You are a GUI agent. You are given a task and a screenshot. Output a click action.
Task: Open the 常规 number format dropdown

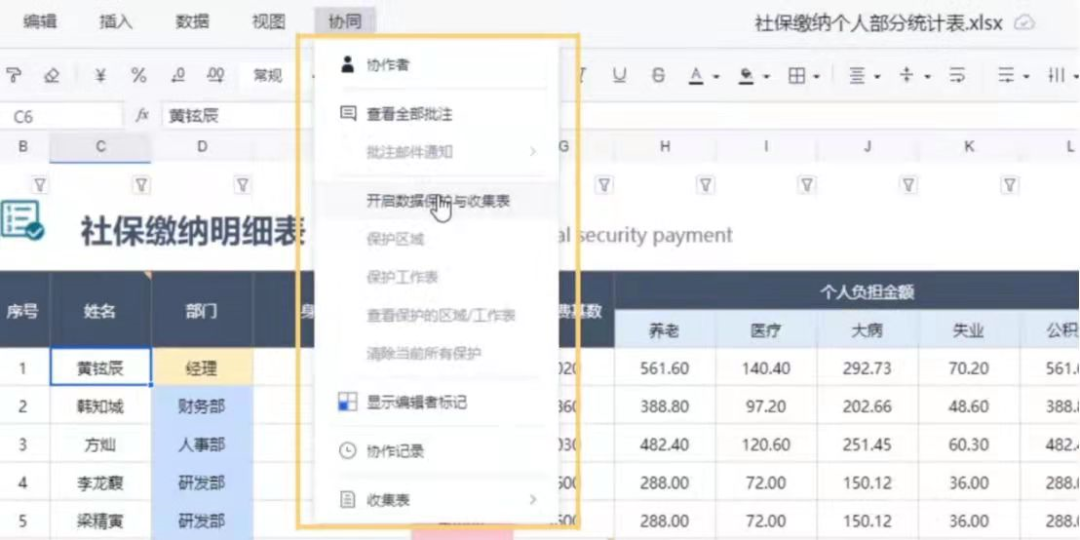point(270,76)
